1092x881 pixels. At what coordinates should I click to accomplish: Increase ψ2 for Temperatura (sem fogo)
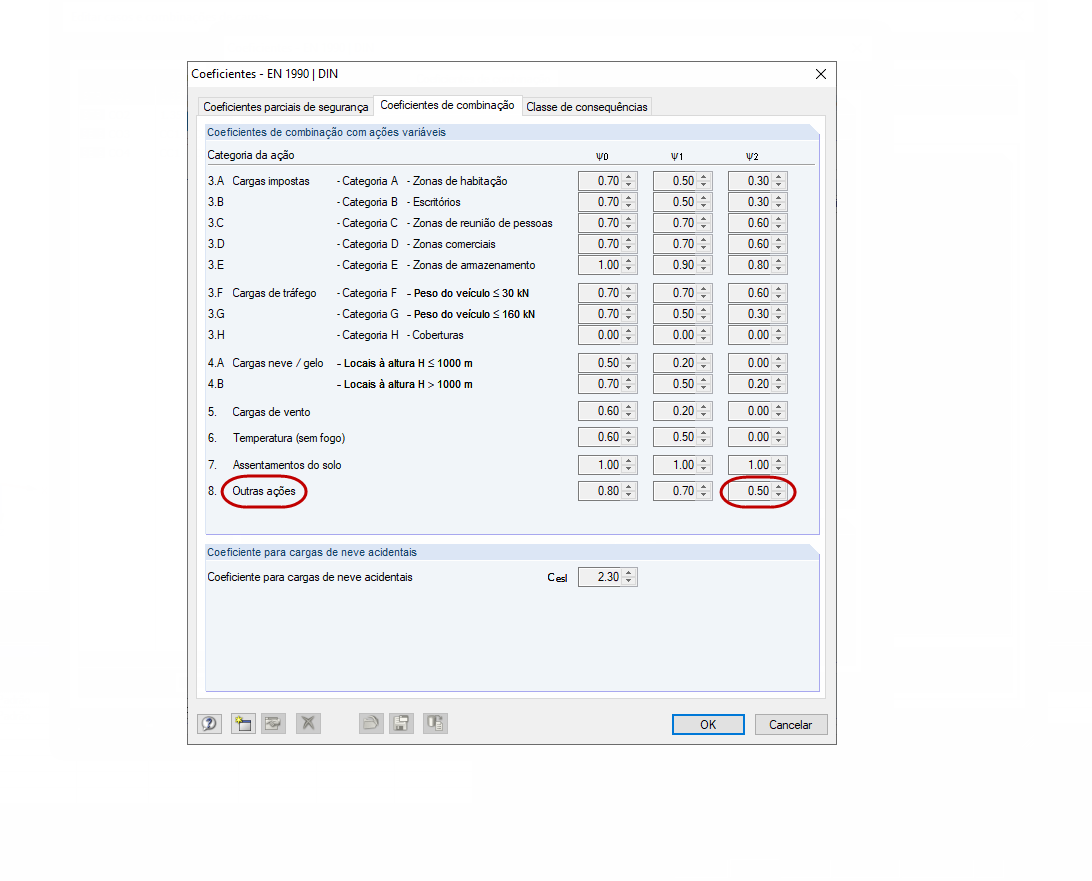point(779,433)
